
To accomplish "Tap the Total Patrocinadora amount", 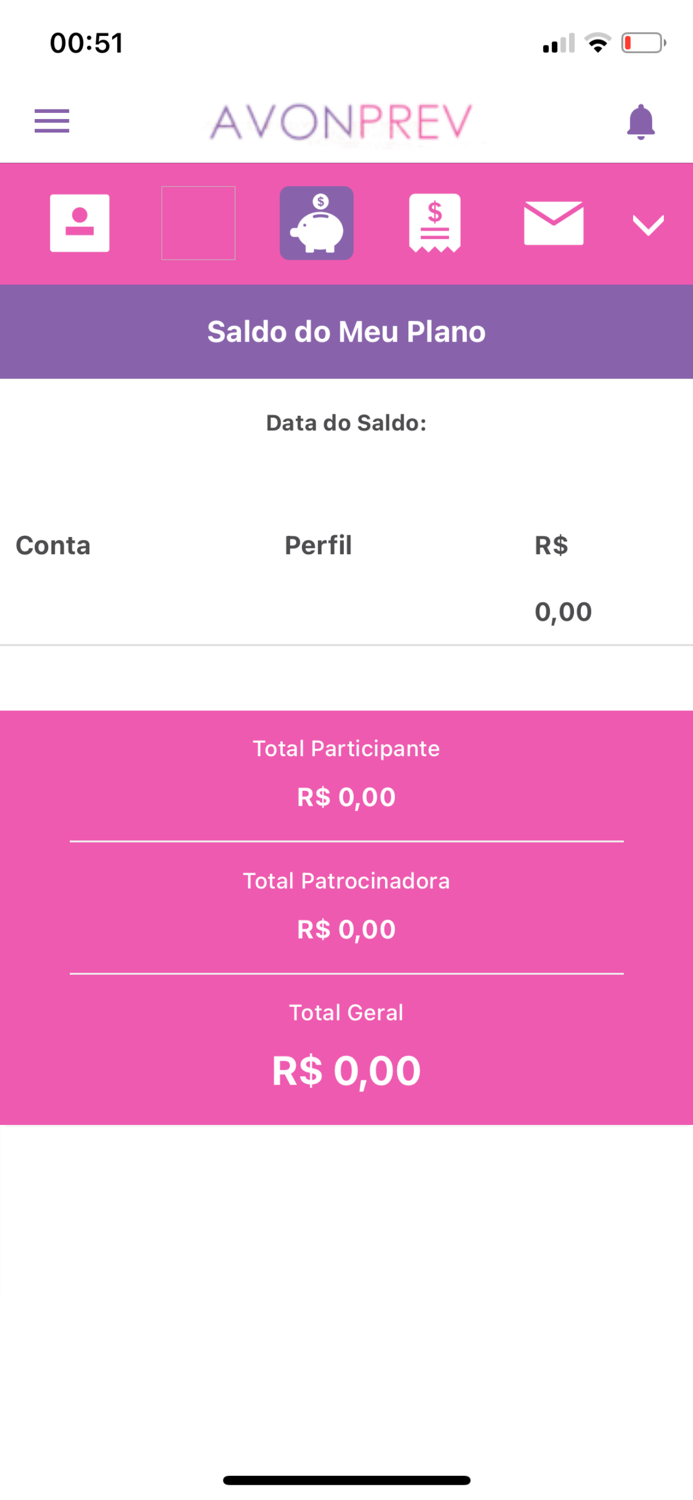I will point(346,929).
